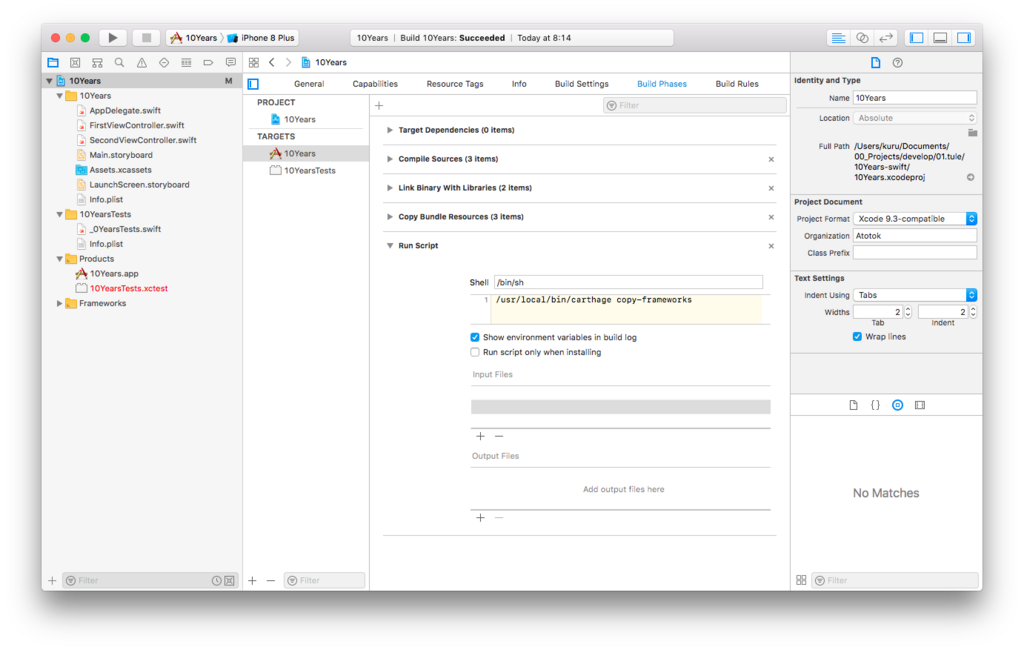Go forward in editor history
The image size is (1024, 650).
pos(288,63)
